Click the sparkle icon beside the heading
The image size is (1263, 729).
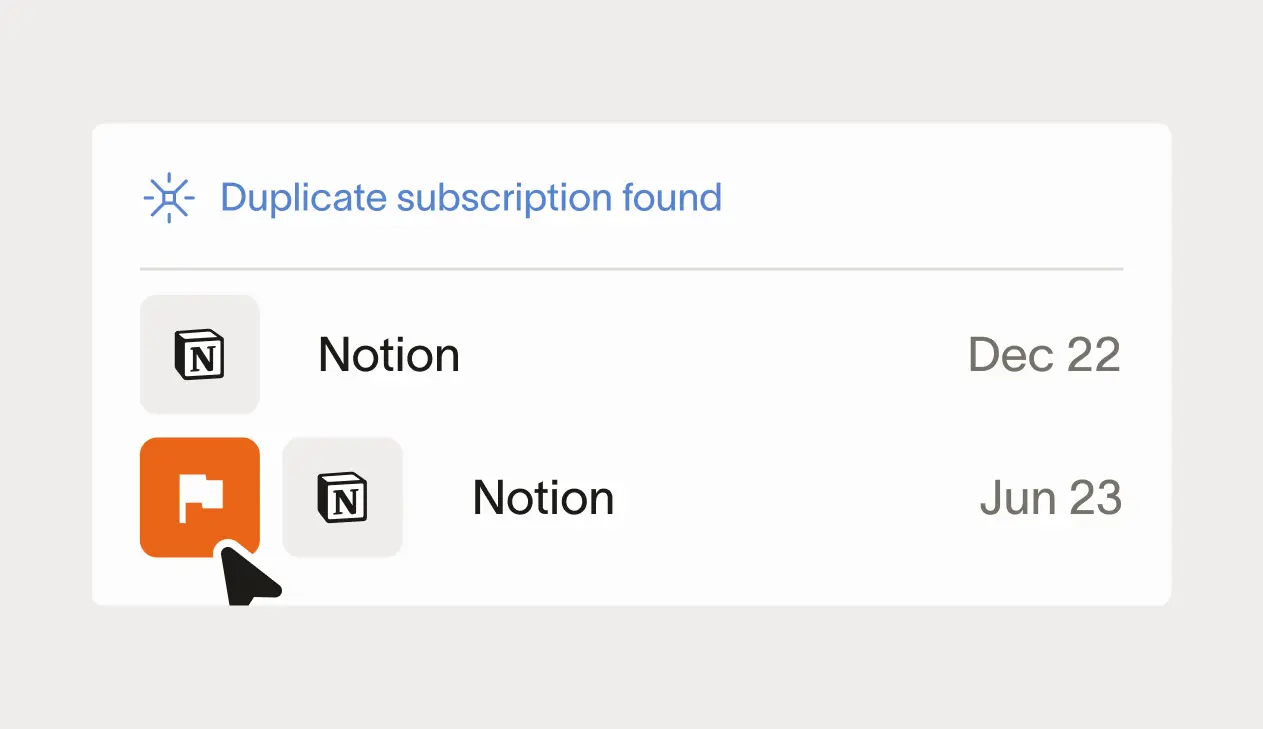[169, 198]
